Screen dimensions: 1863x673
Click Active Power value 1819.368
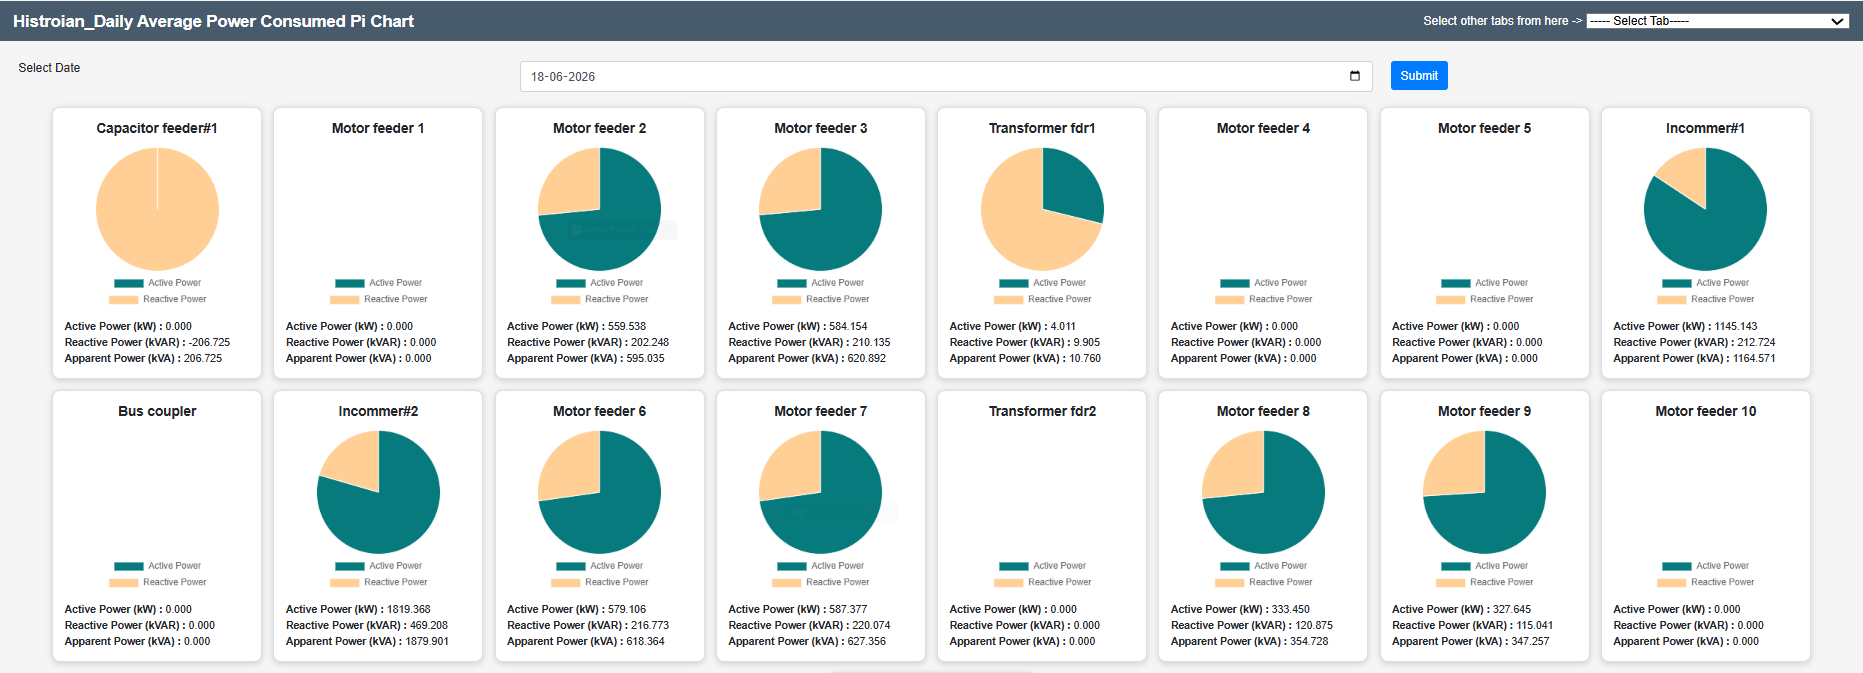coord(408,609)
